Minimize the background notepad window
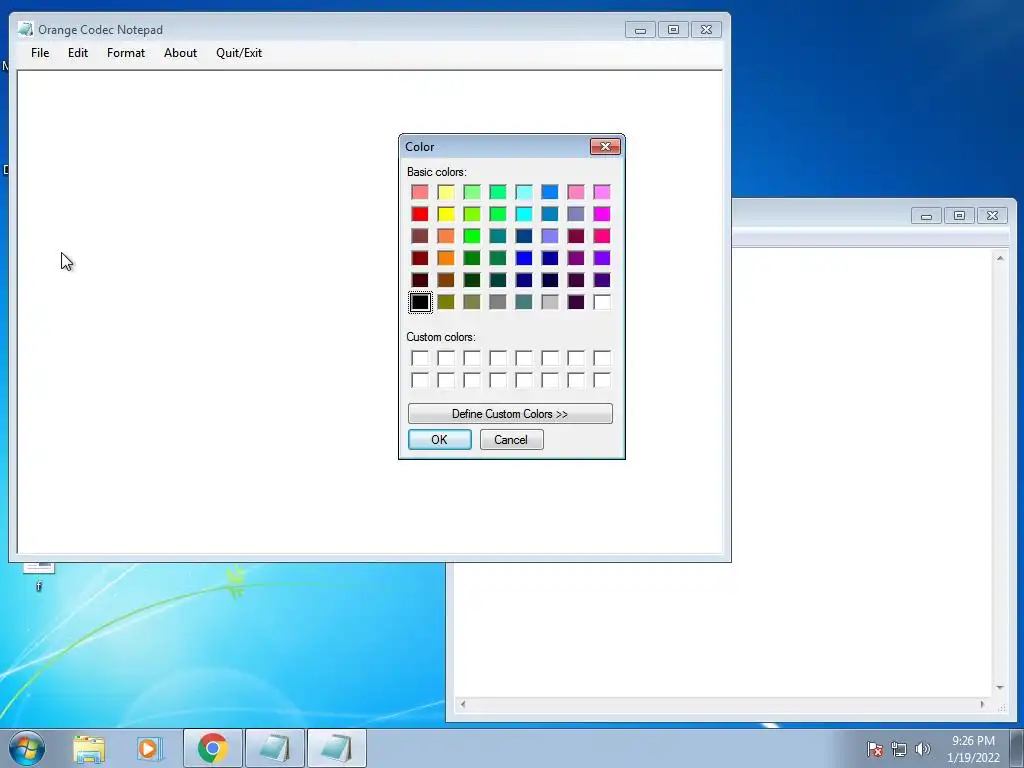 (x=926, y=216)
